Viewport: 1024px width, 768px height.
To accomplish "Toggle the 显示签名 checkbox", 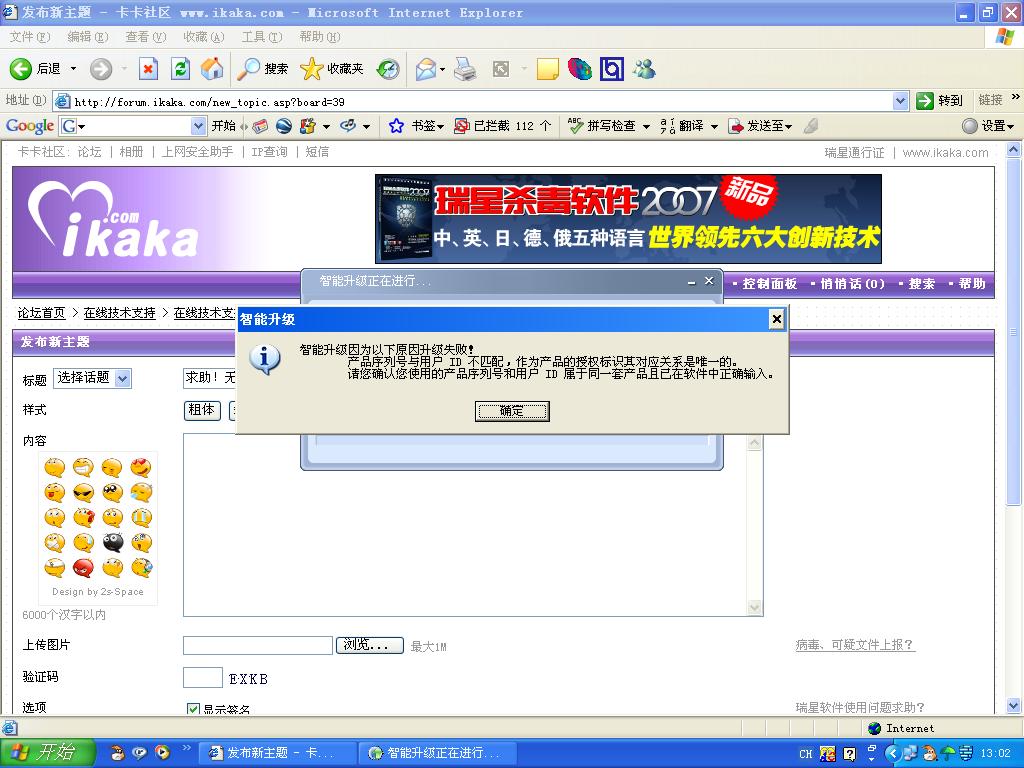I will click(x=193, y=709).
